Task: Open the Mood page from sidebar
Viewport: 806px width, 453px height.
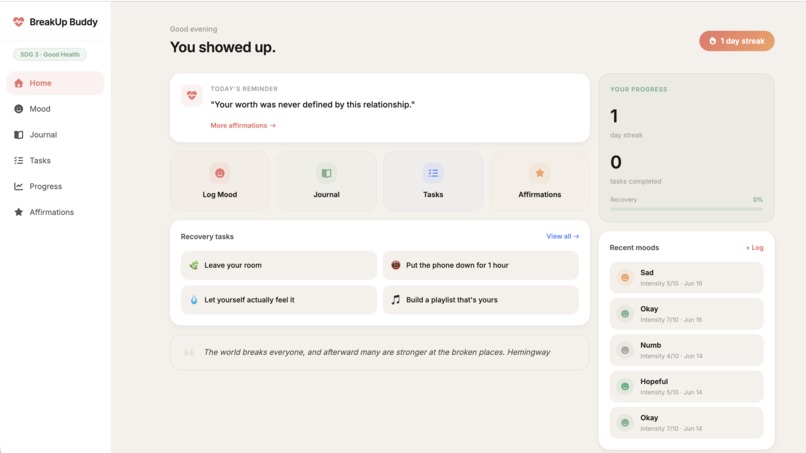Action: (x=55, y=109)
